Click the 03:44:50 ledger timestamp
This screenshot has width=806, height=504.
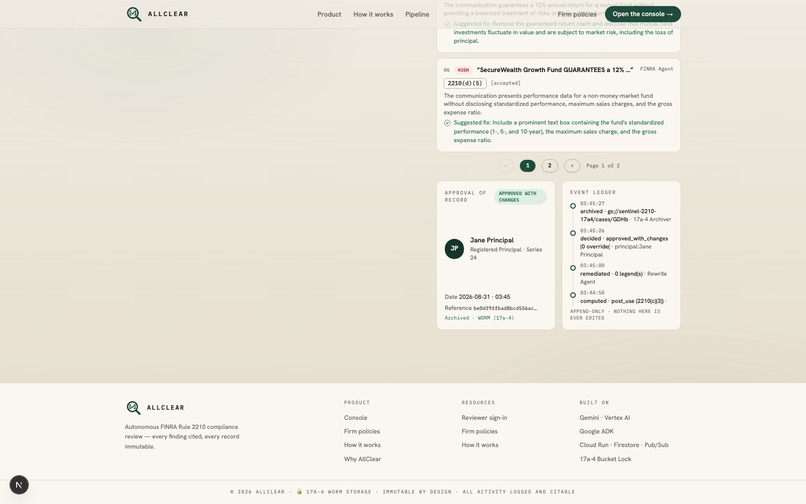click(x=592, y=293)
